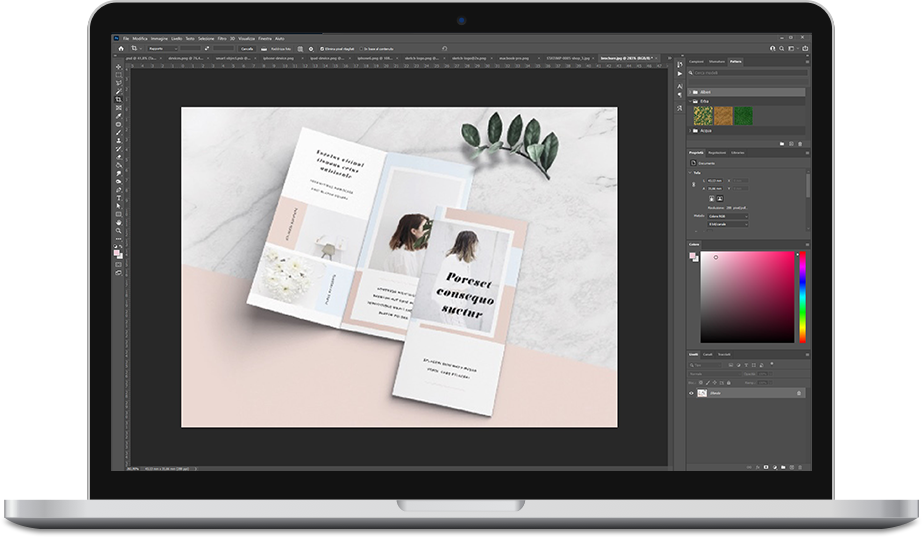Select the Crop tool in the toolbar
The image size is (922, 537).
[119, 99]
